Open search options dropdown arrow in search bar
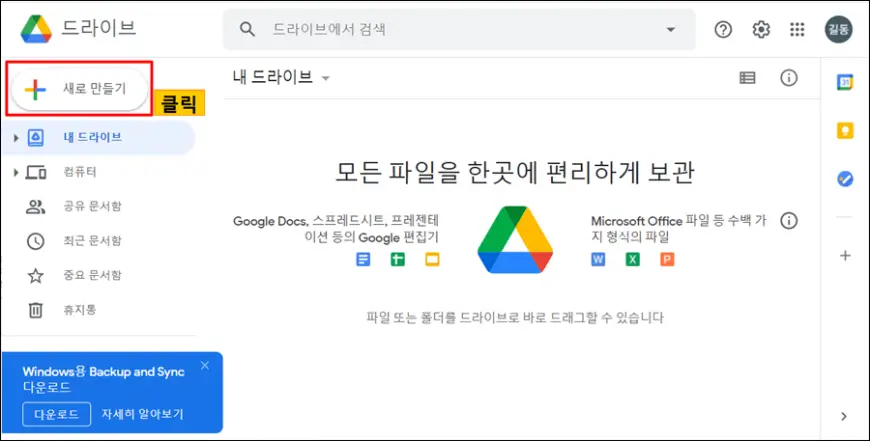This screenshot has width=870, height=441. click(671, 30)
